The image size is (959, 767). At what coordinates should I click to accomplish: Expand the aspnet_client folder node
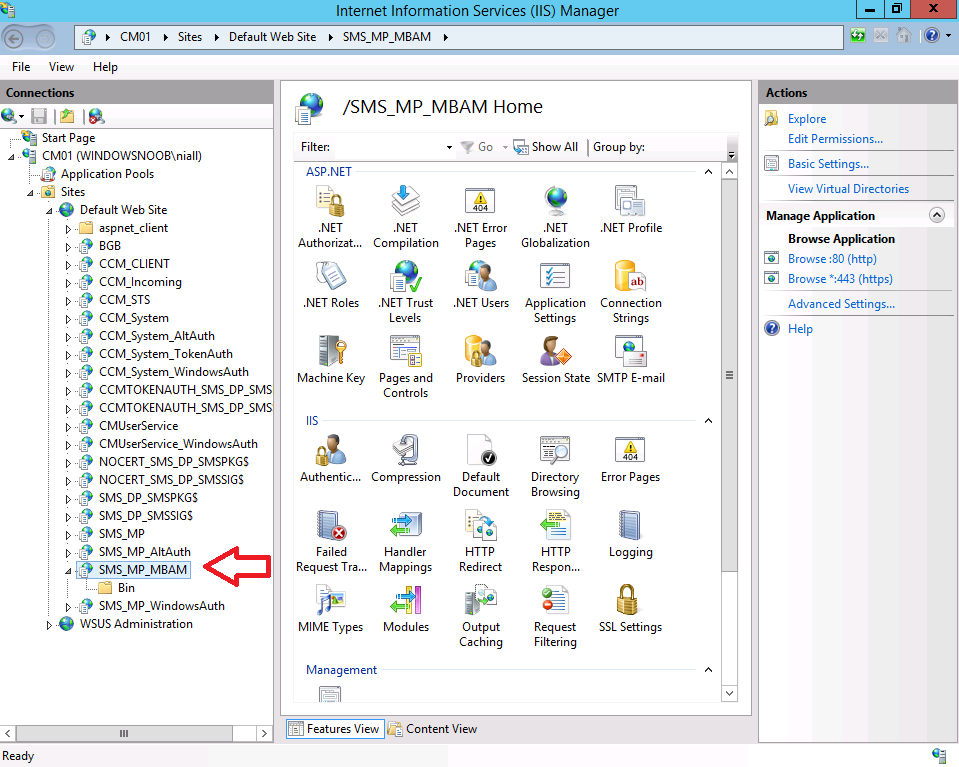pyautogui.click(x=68, y=229)
